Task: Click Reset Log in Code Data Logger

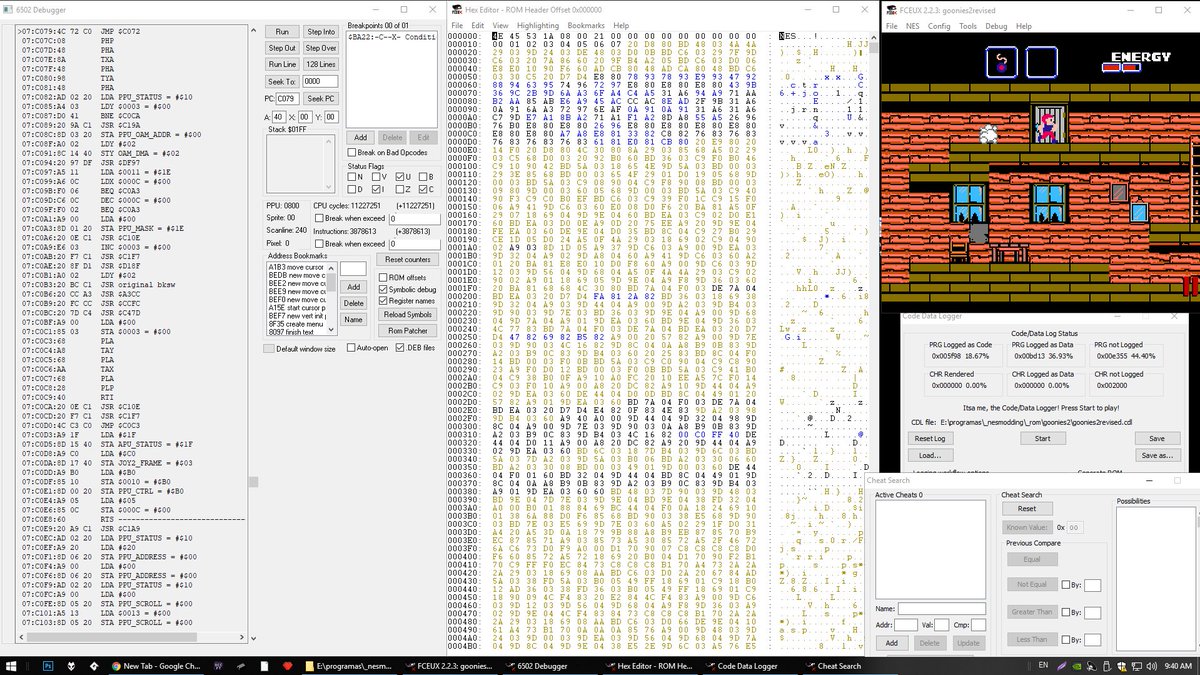Action: coord(930,439)
